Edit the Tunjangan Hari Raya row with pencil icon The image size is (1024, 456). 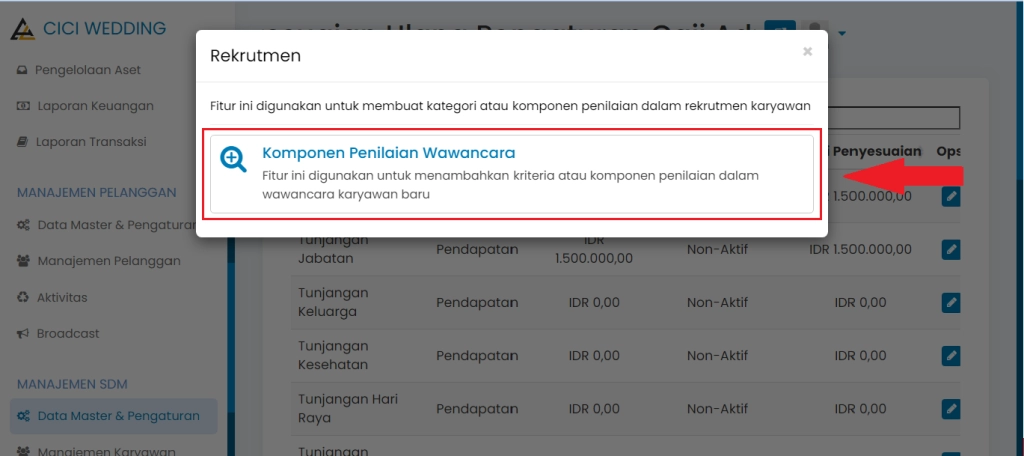(951, 409)
